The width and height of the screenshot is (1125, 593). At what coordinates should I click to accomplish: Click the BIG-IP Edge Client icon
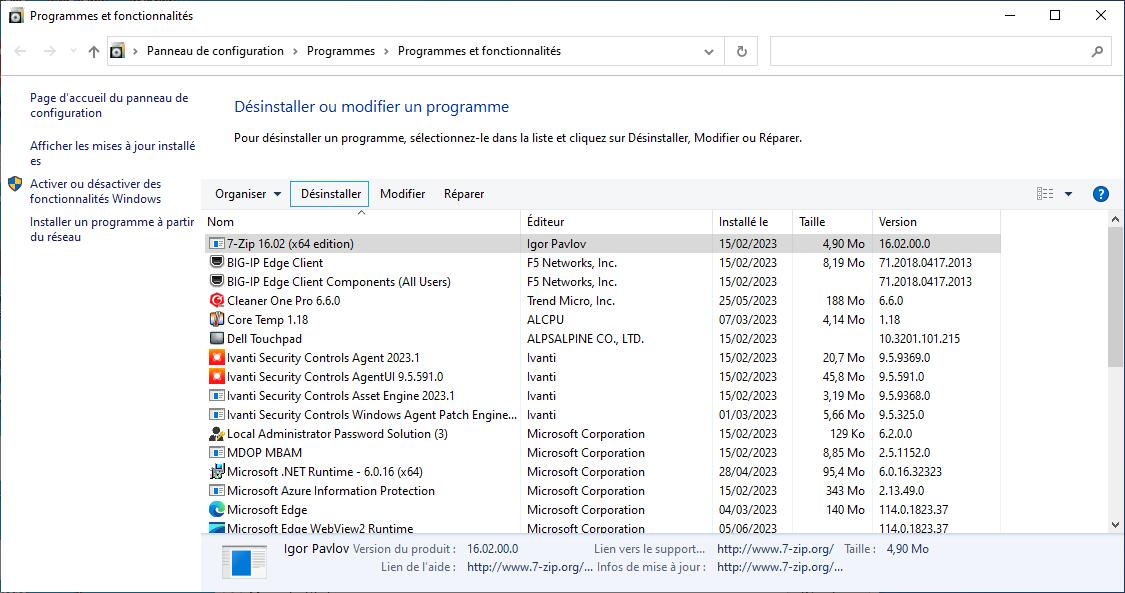pos(217,263)
